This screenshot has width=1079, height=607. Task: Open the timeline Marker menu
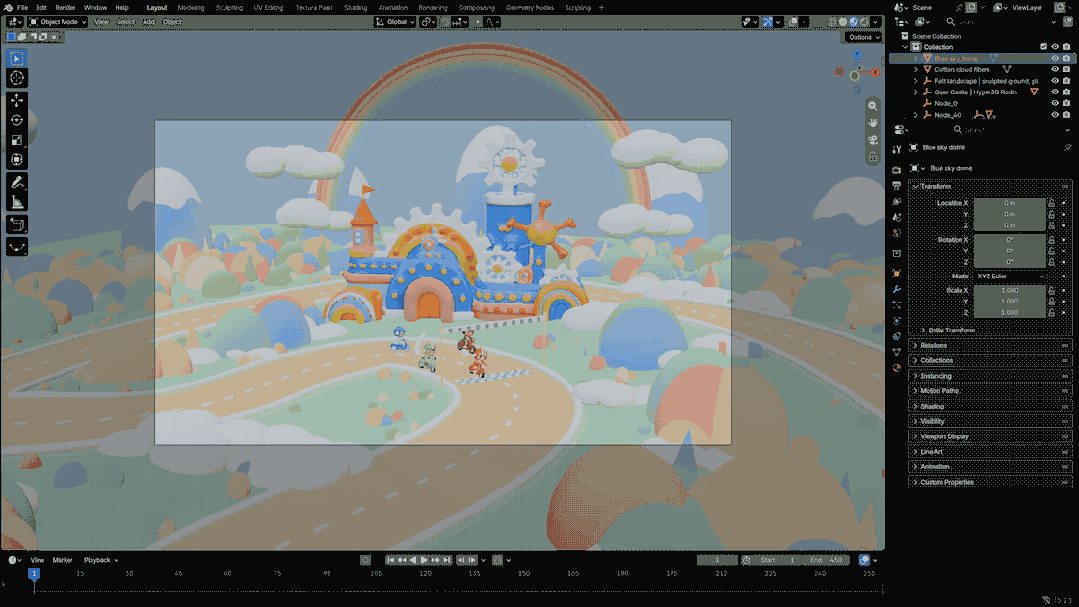tap(62, 560)
